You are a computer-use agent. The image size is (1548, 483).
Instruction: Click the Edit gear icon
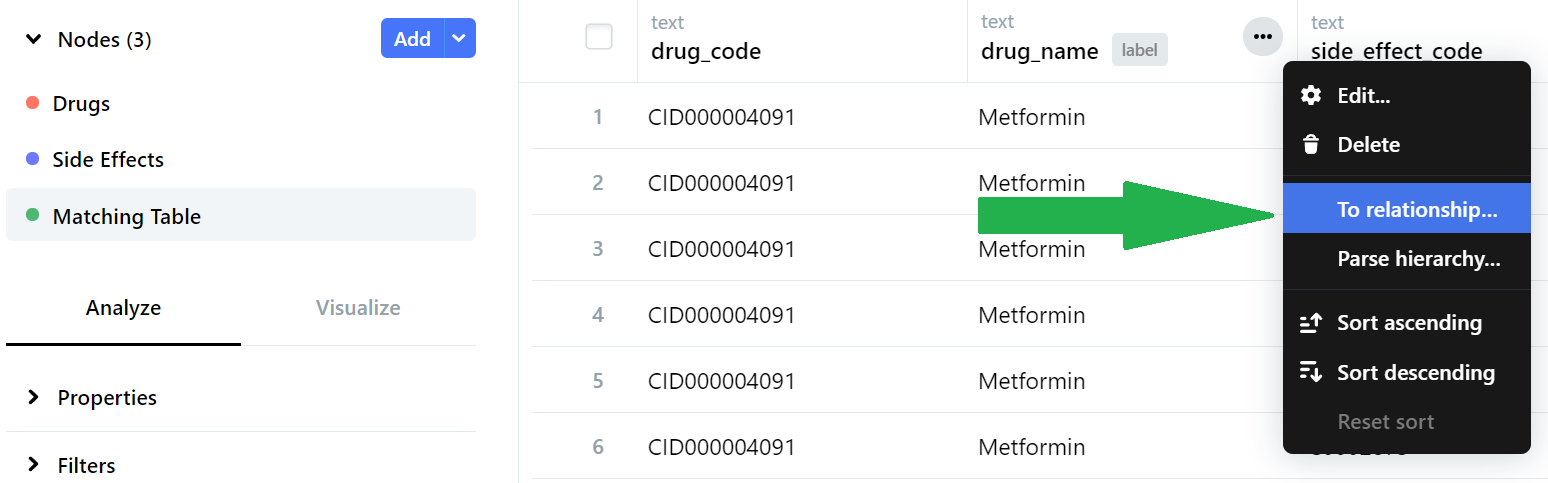click(1310, 96)
